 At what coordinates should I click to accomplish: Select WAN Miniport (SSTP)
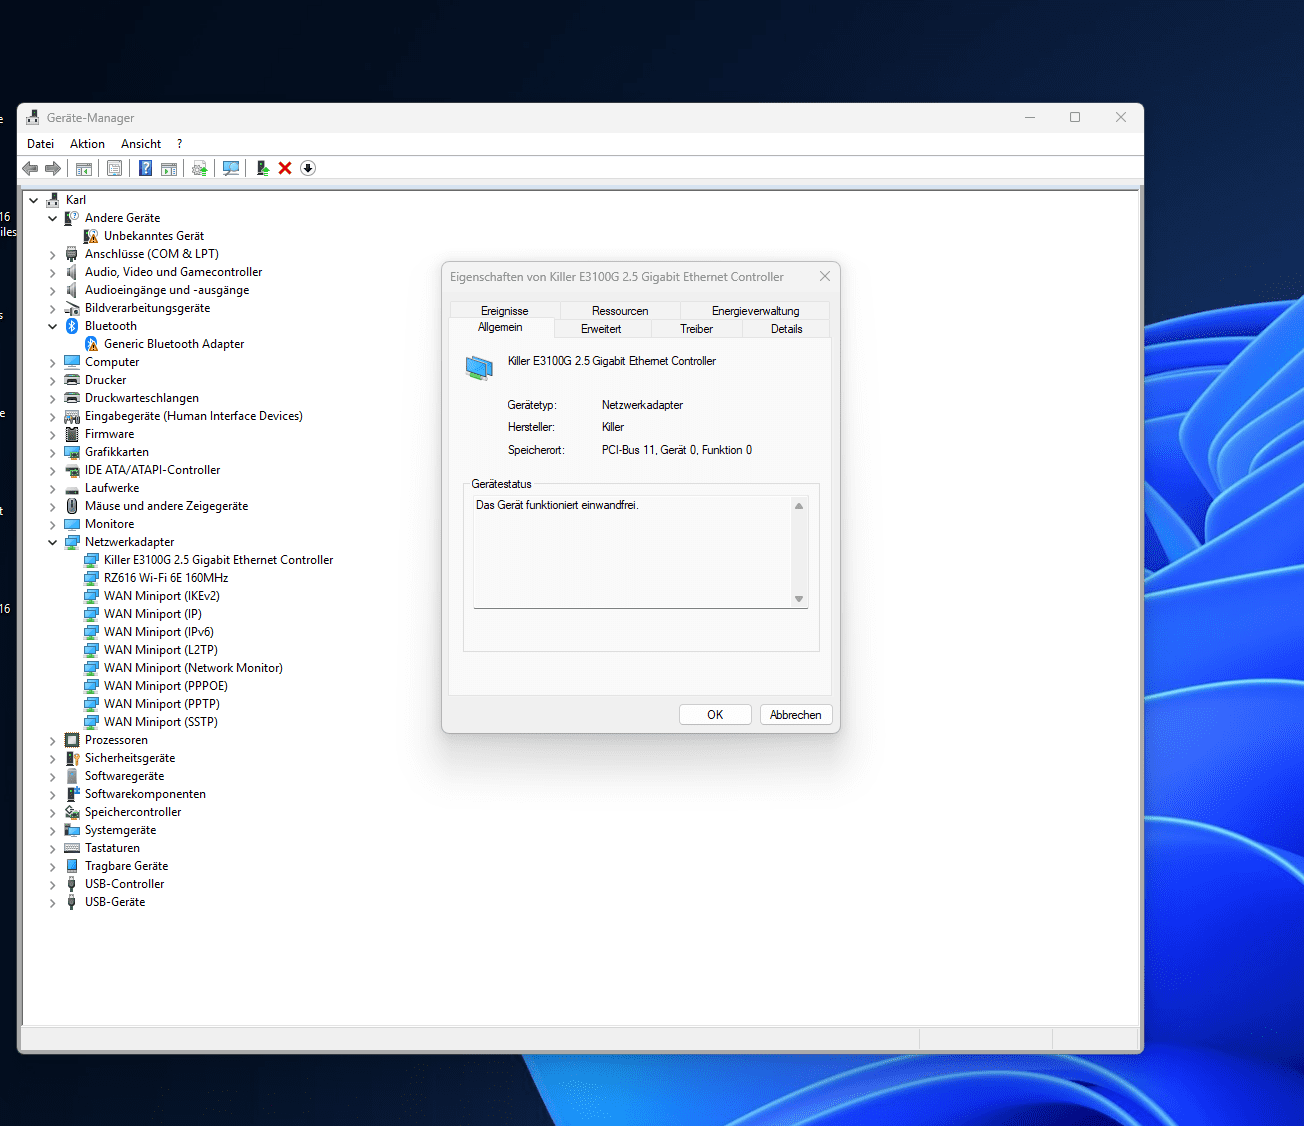tap(161, 722)
